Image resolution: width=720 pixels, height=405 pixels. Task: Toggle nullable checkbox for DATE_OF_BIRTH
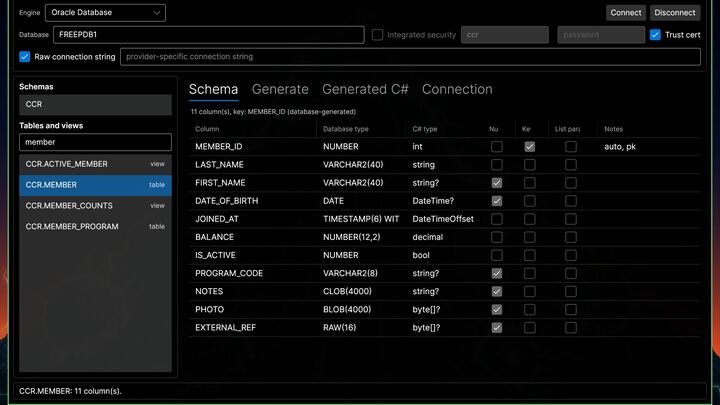tap(497, 201)
